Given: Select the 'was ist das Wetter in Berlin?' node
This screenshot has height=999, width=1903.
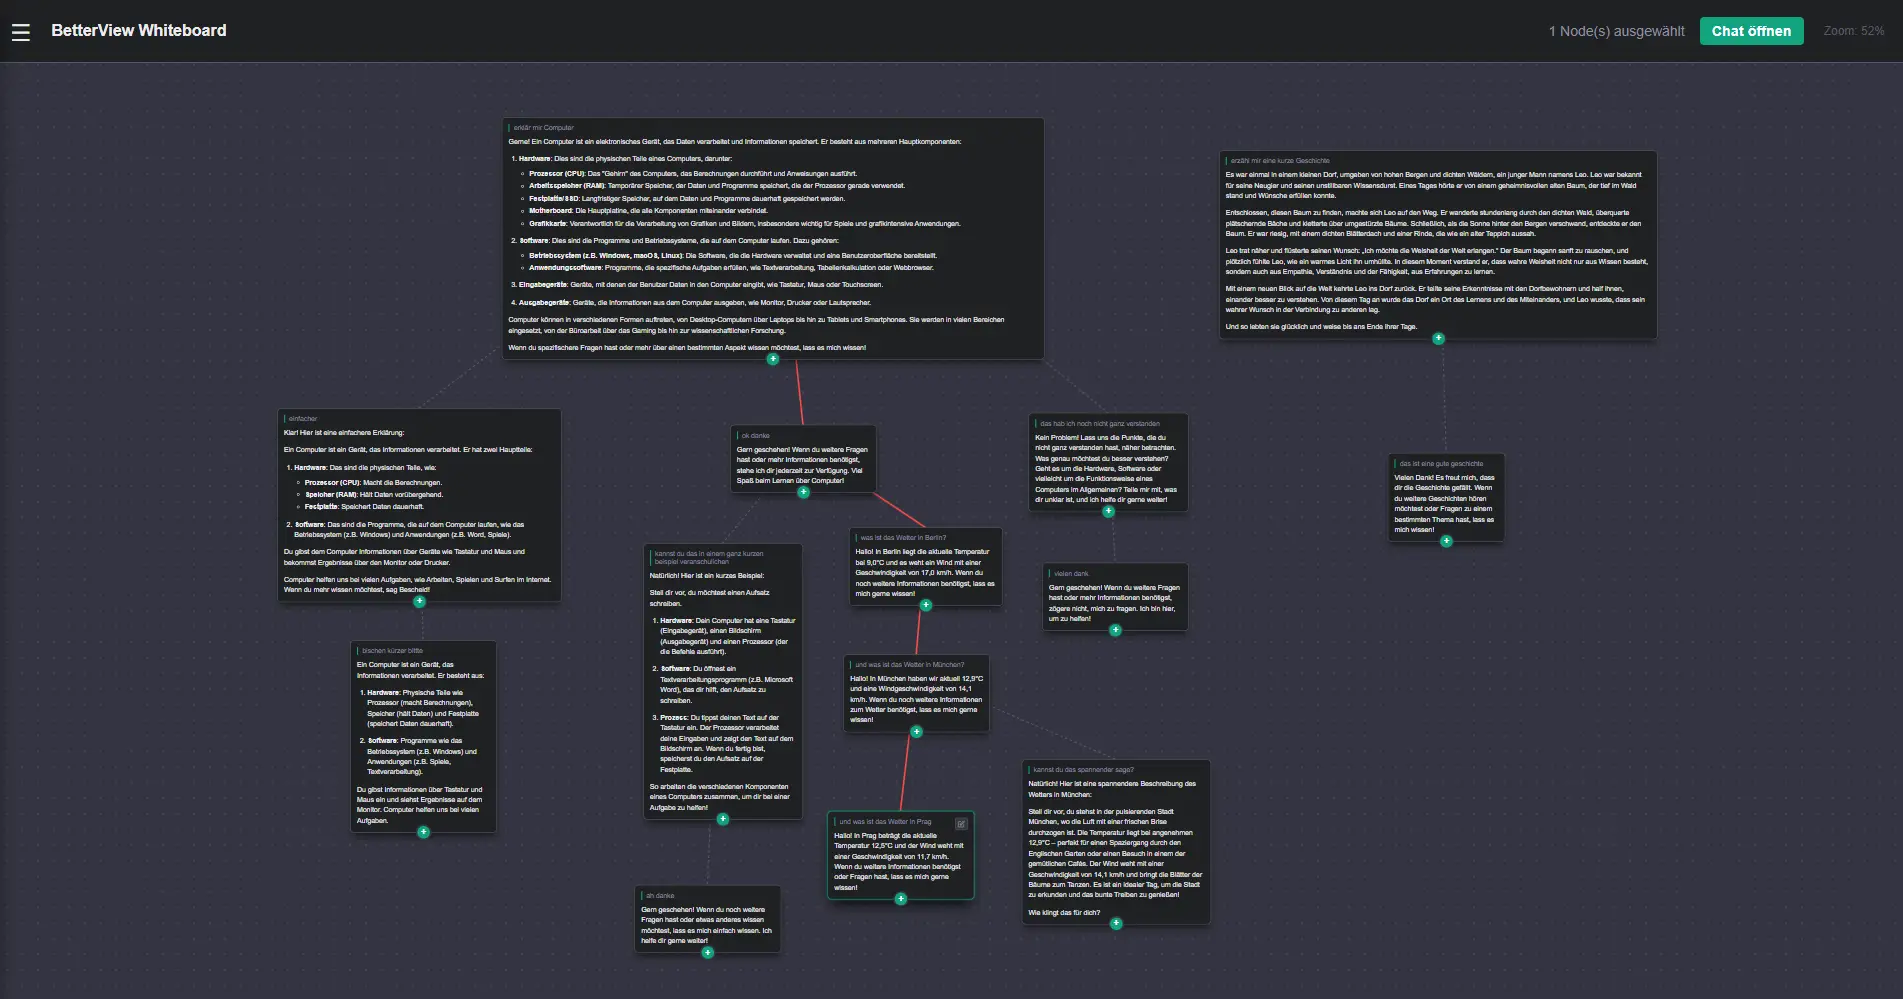Looking at the screenshot, I should point(925,566).
